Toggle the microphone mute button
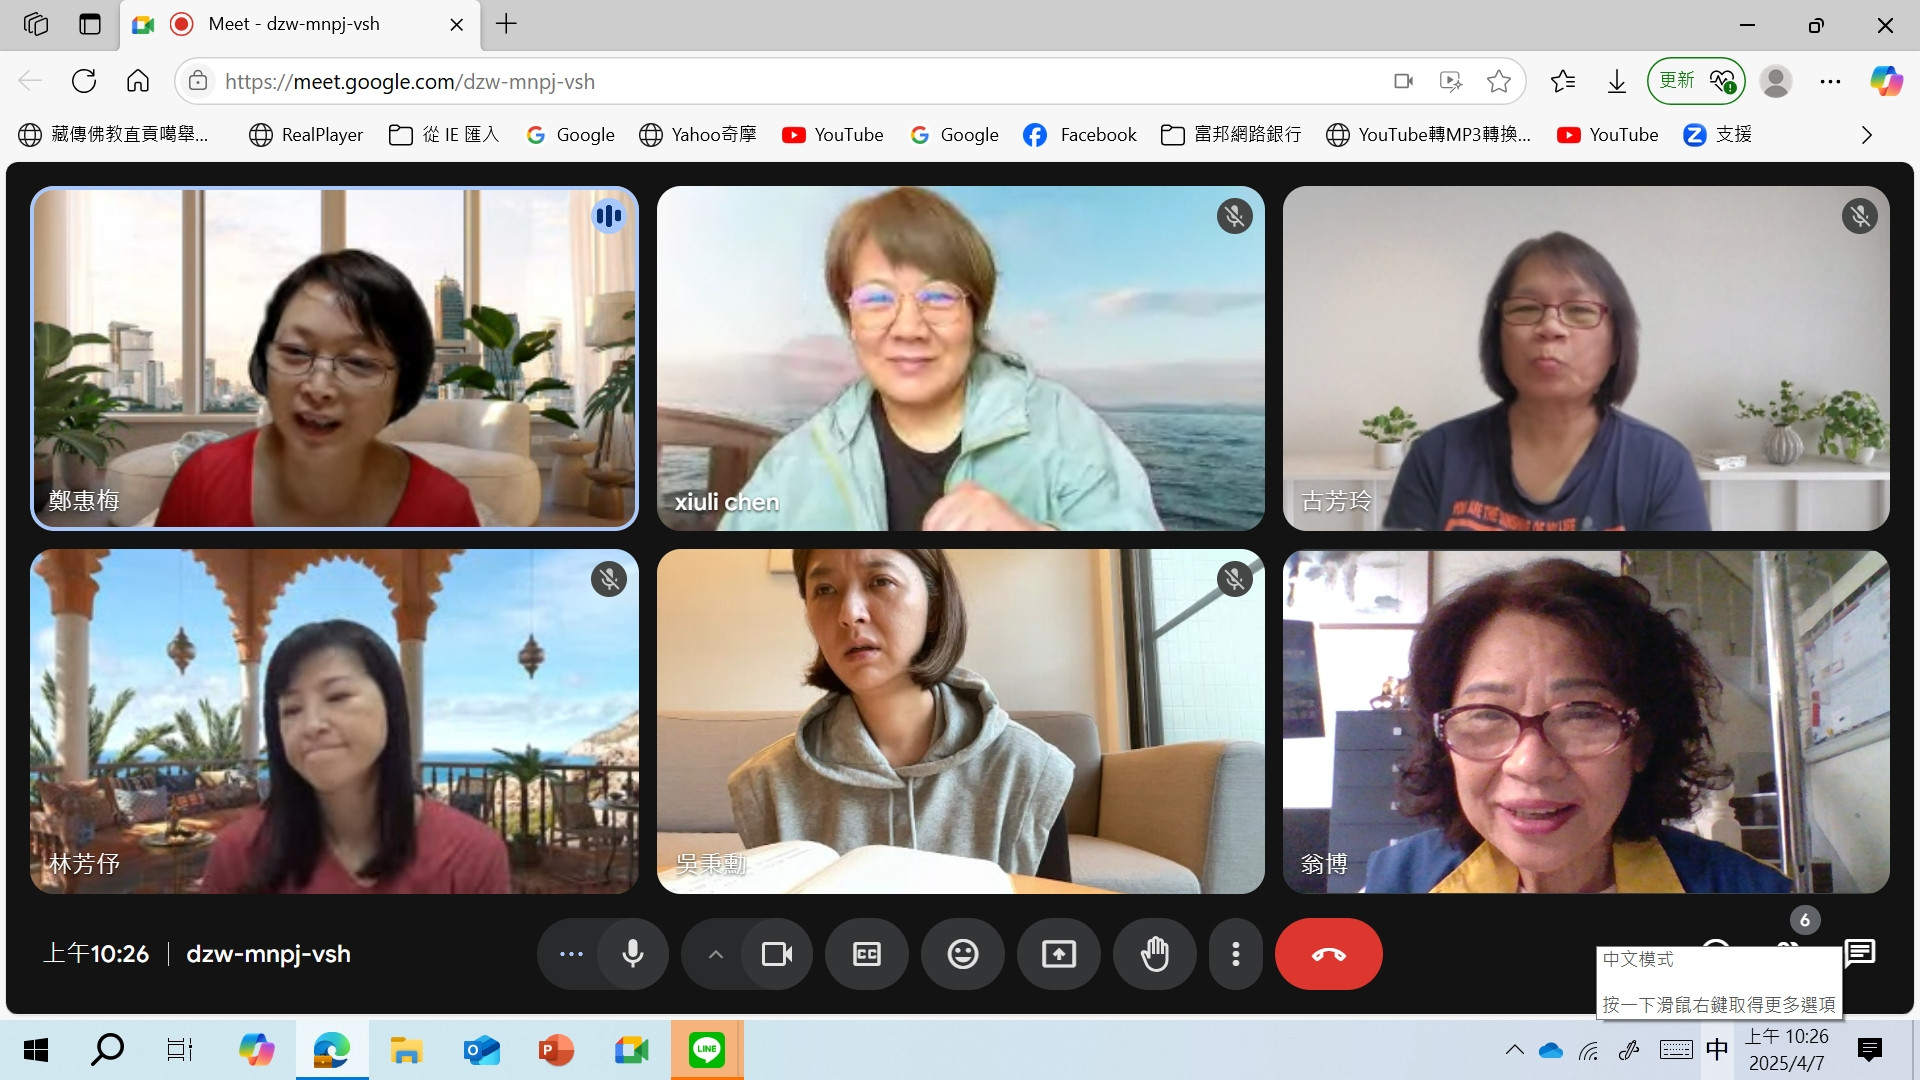This screenshot has height=1080, width=1920. pos(632,954)
